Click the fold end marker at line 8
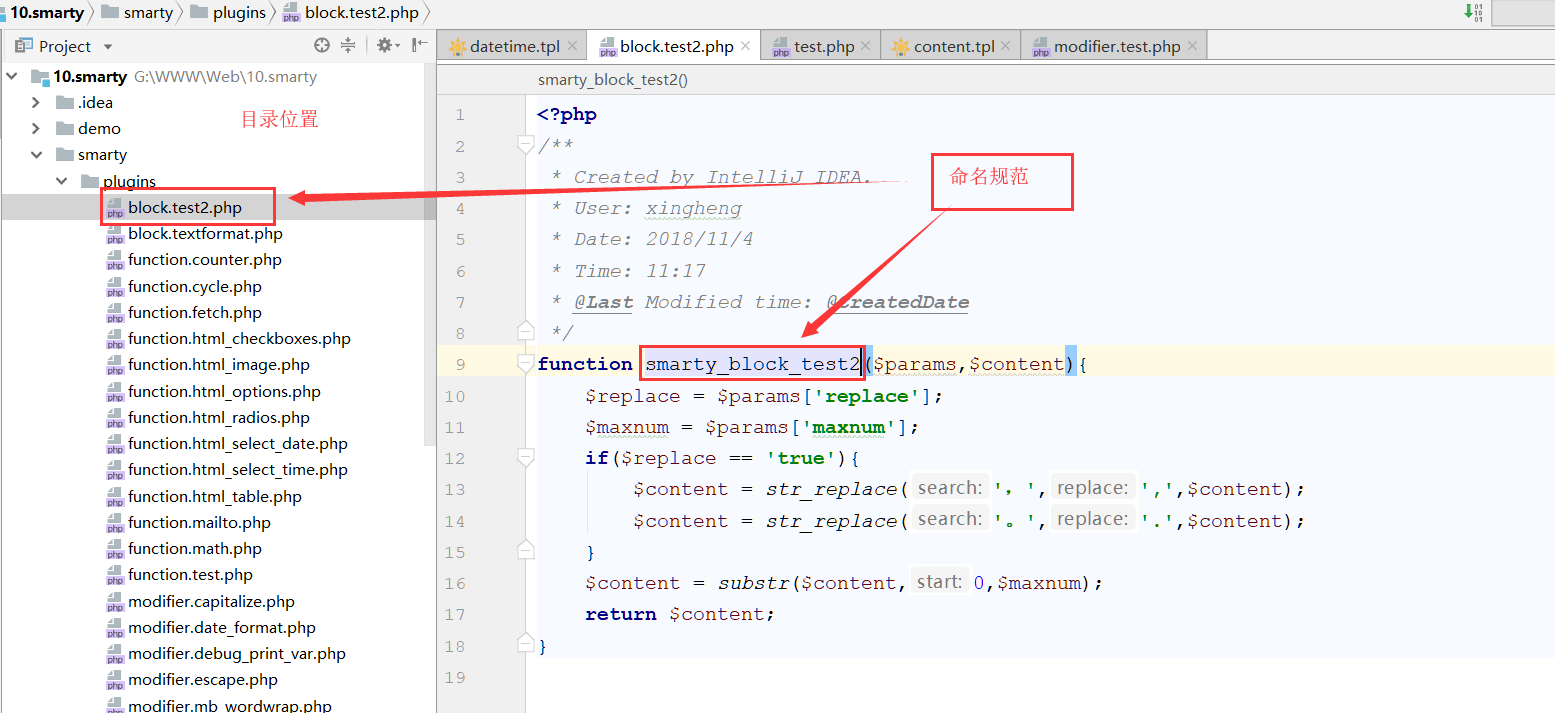The width and height of the screenshot is (1555, 713). 525,332
